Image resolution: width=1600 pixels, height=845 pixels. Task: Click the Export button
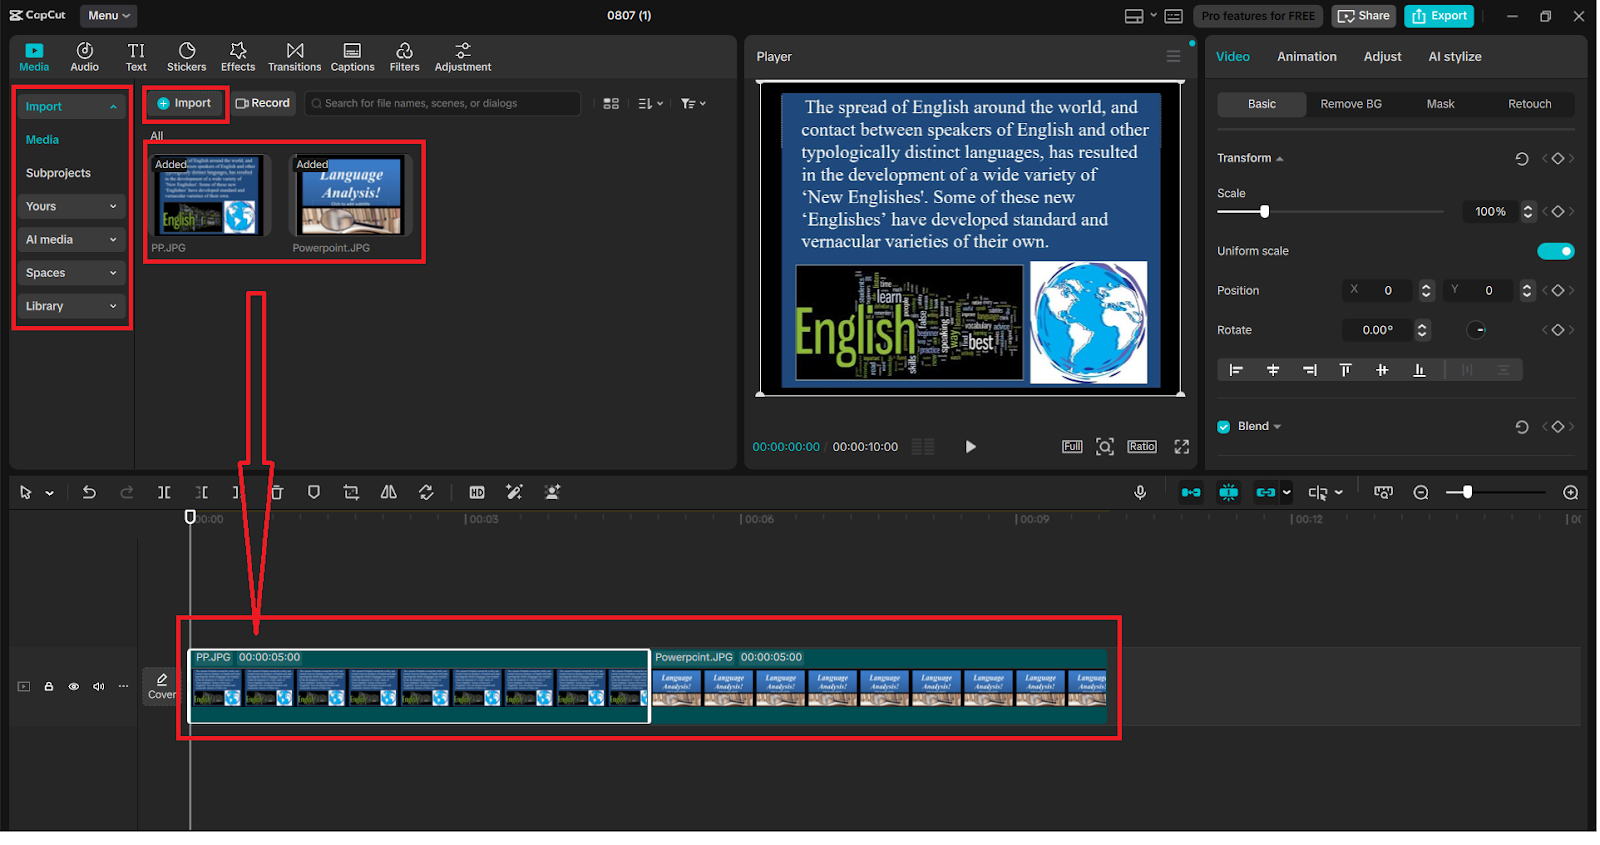coord(1439,16)
